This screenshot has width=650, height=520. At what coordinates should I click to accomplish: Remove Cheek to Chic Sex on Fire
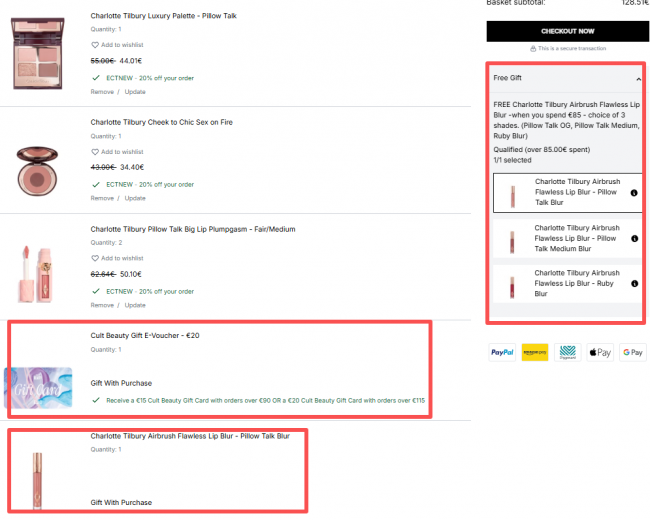(x=102, y=198)
